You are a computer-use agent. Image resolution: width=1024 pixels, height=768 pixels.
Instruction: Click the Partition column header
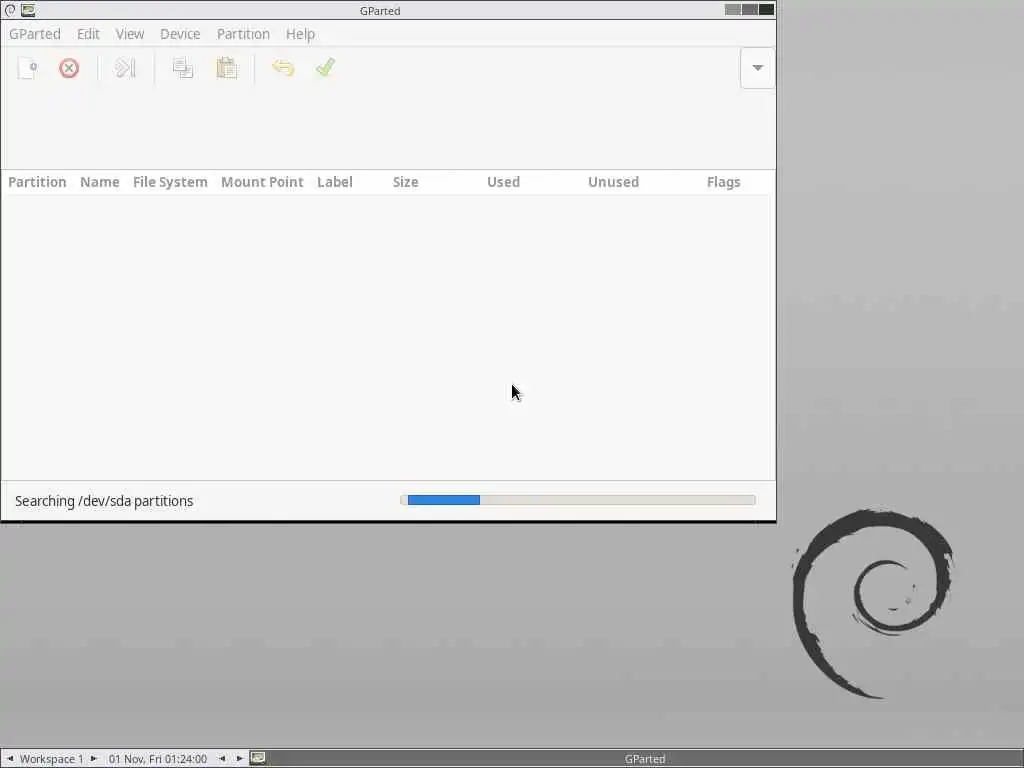37,182
